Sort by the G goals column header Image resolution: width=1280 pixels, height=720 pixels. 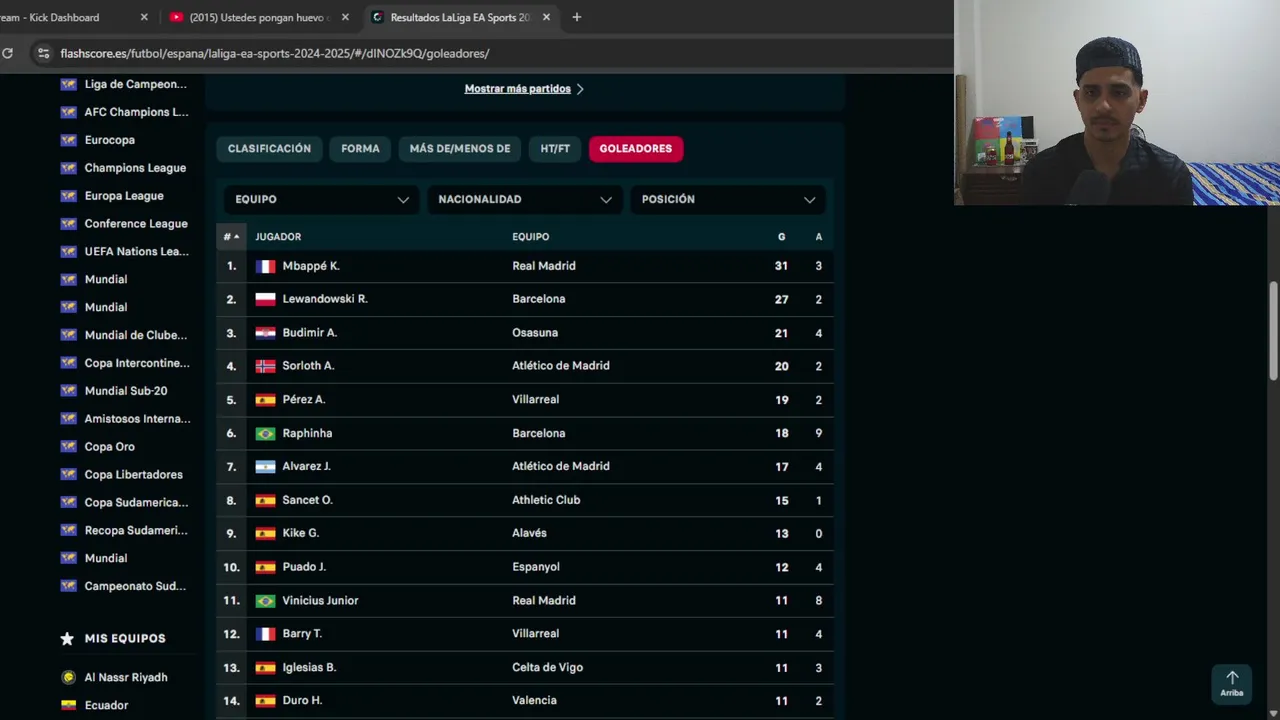(781, 237)
